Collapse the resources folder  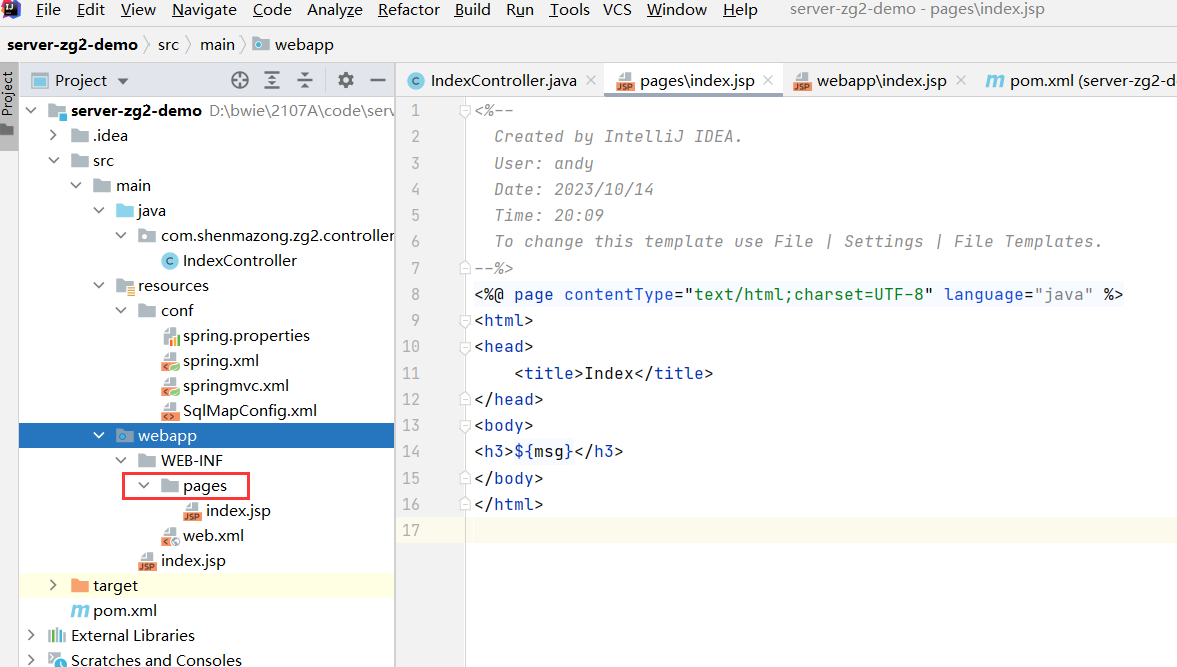(x=99, y=286)
